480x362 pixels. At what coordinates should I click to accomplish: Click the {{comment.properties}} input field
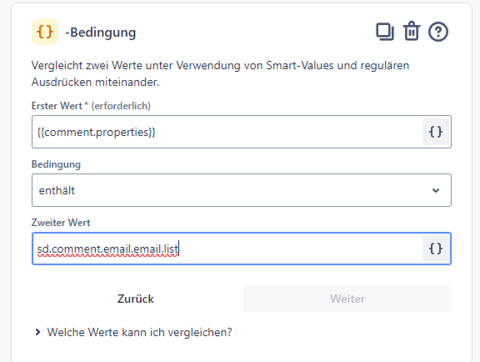click(227, 132)
